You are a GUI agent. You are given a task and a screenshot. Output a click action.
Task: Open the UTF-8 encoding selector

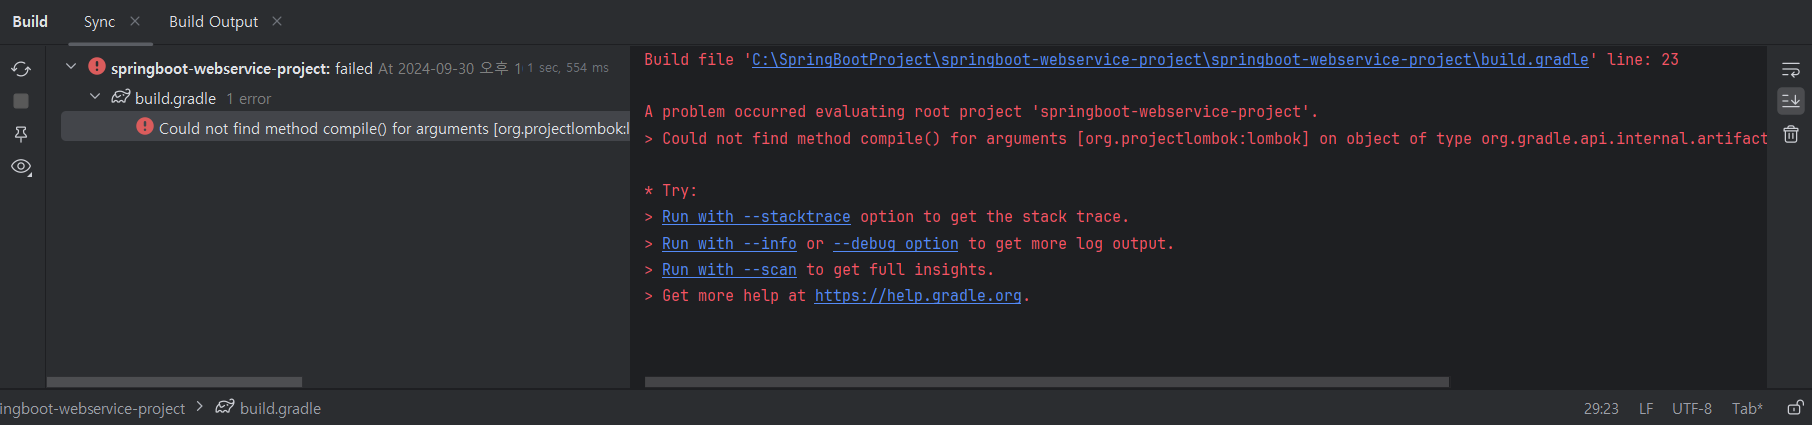pyautogui.click(x=1692, y=408)
